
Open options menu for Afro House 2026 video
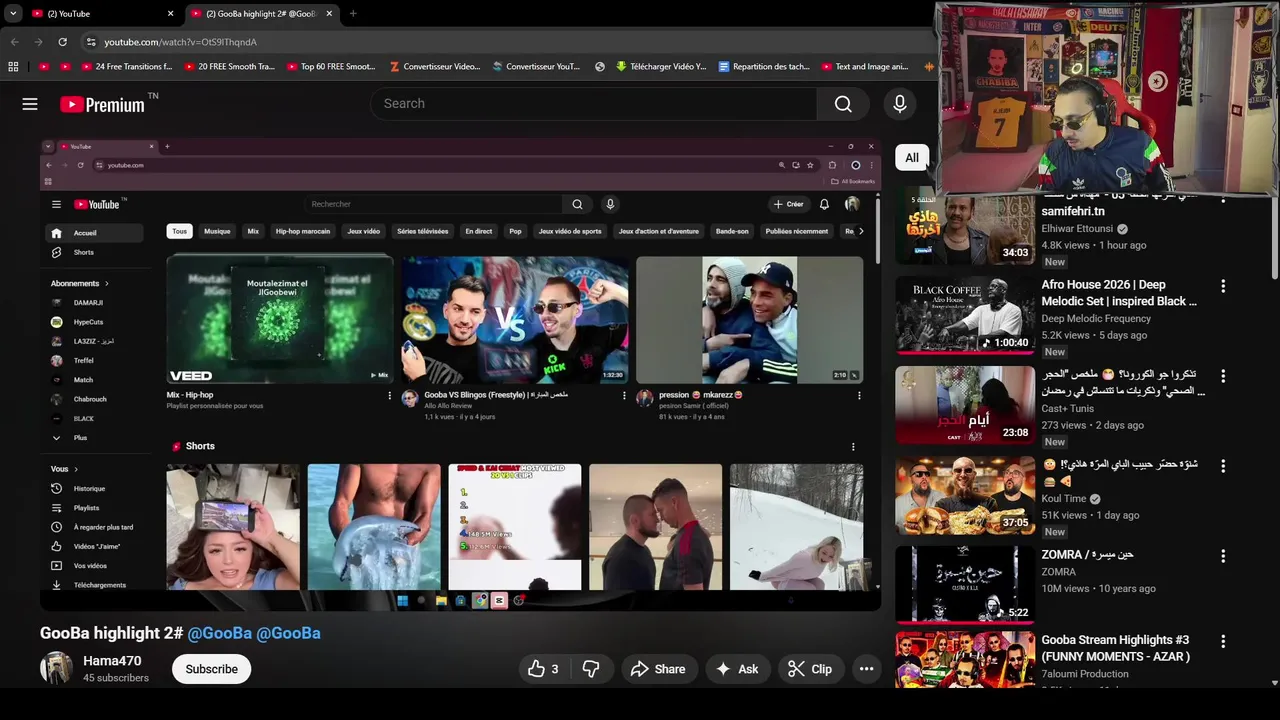pos(1222,286)
